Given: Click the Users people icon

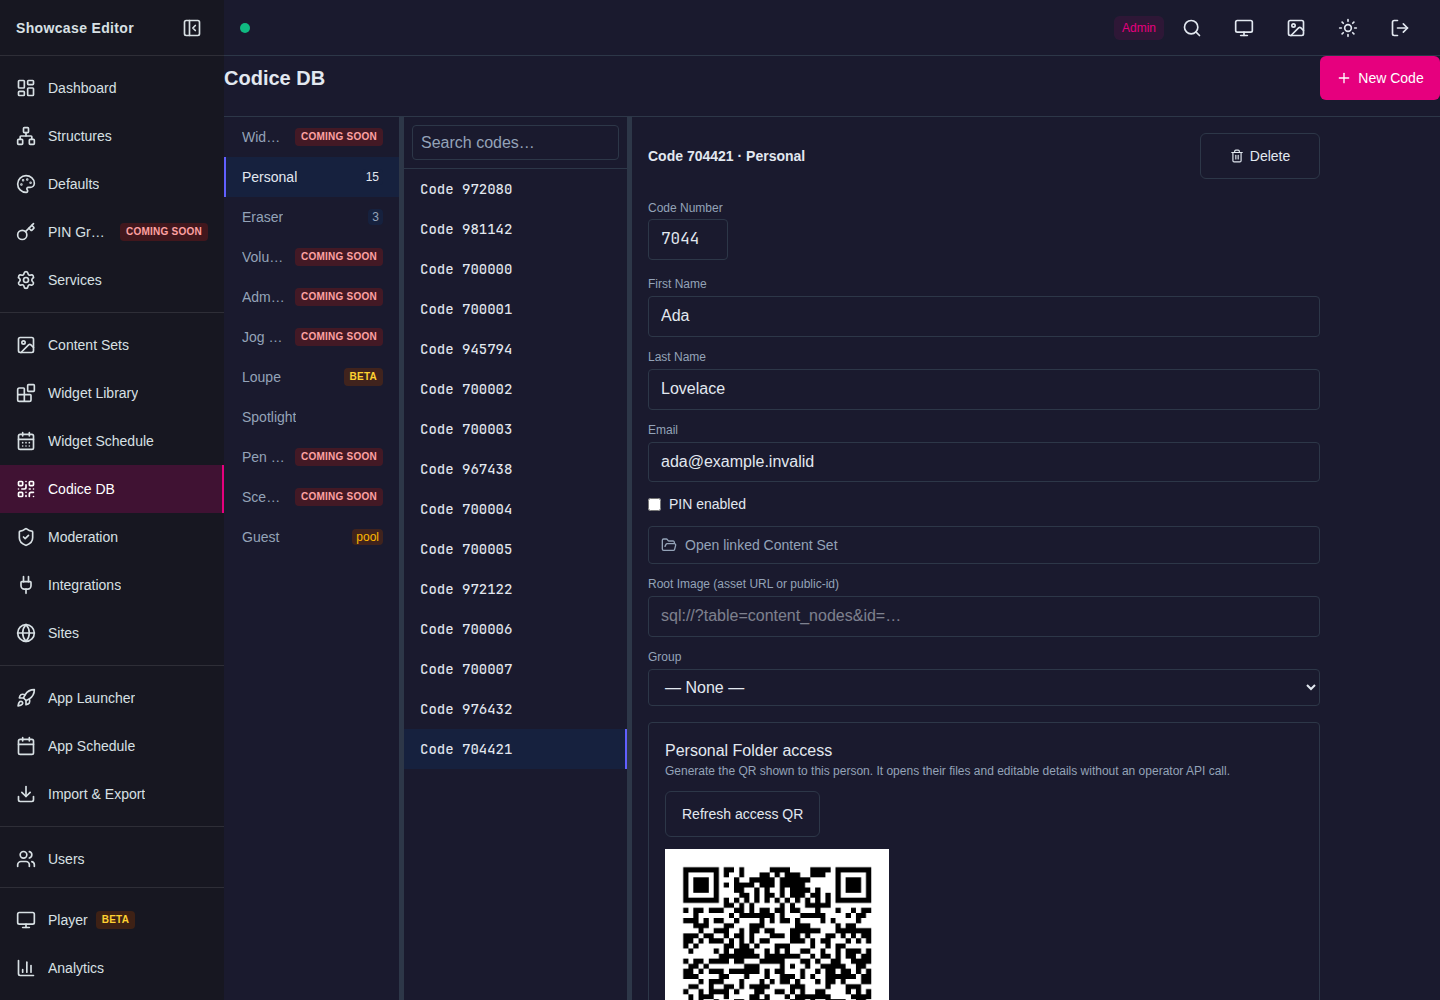Looking at the screenshot, I should click(x=26, y=859).
